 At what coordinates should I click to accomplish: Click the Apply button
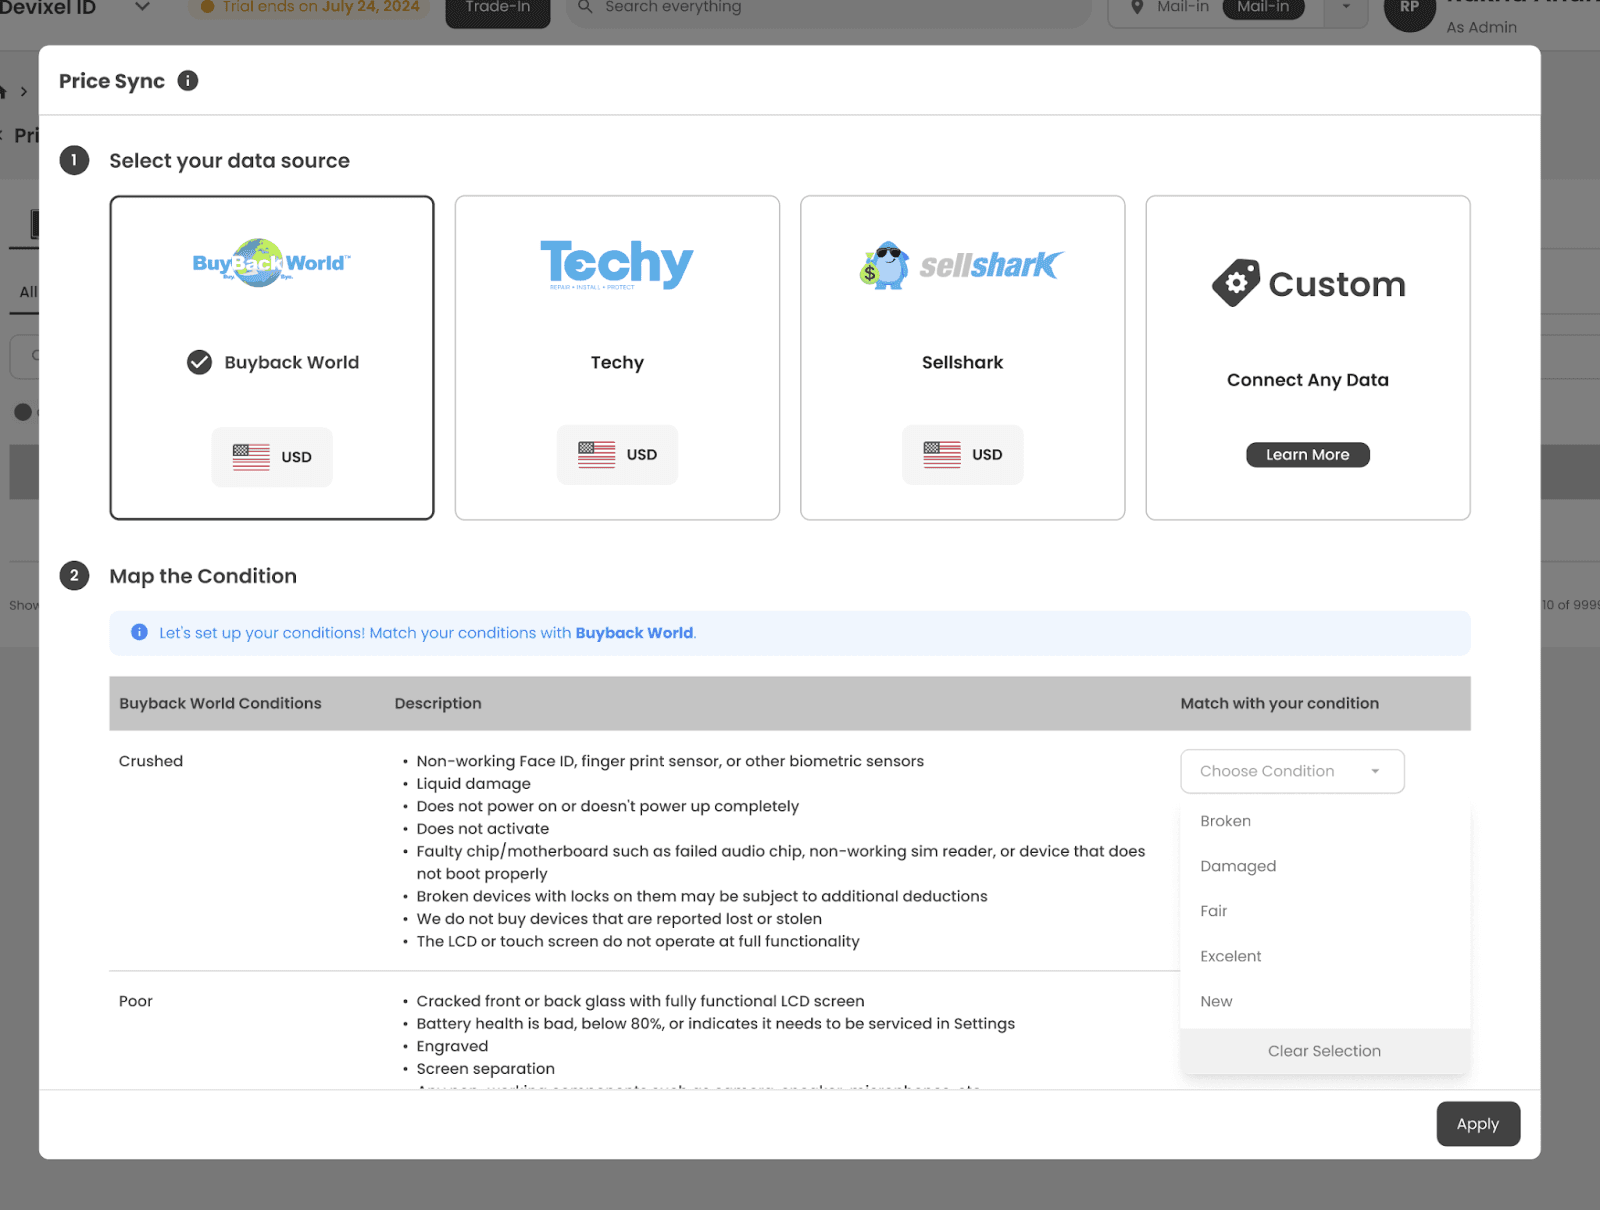1478,1124
